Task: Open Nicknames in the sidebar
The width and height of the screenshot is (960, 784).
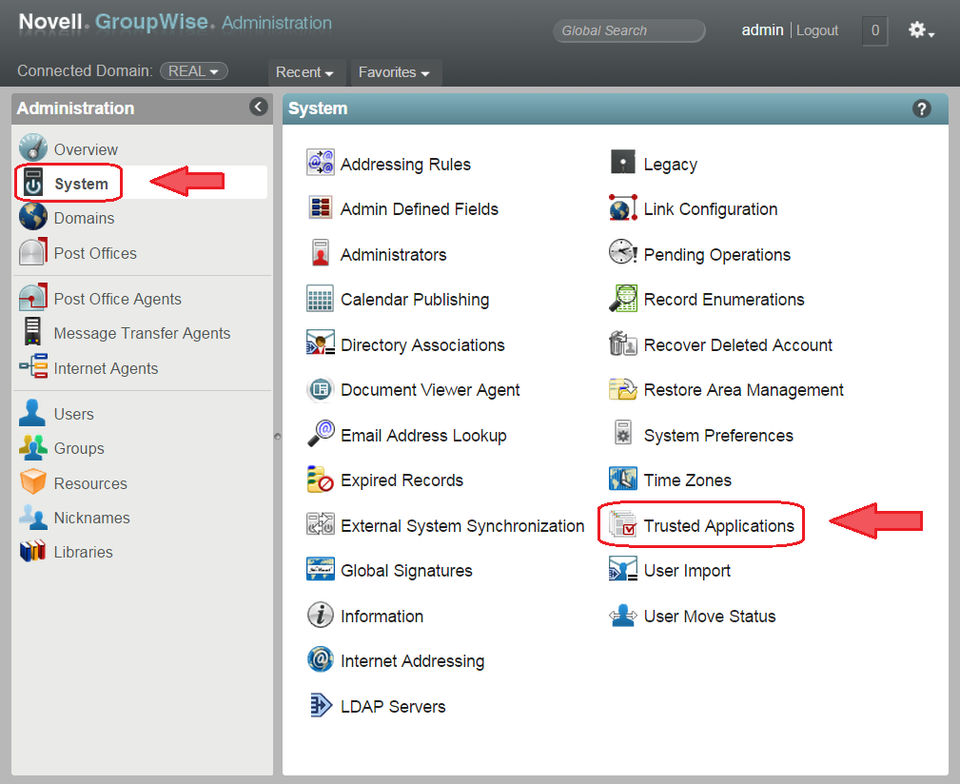Action: (x=91, y=518)
